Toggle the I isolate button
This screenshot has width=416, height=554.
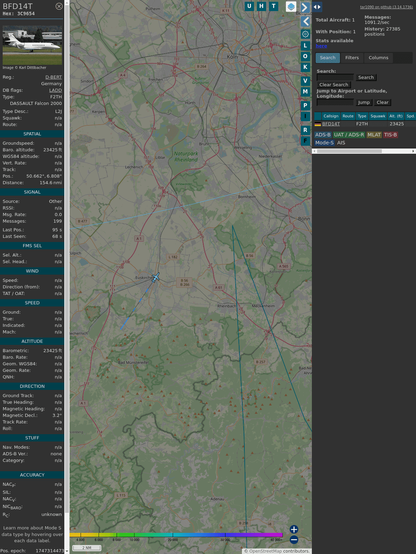305,116
